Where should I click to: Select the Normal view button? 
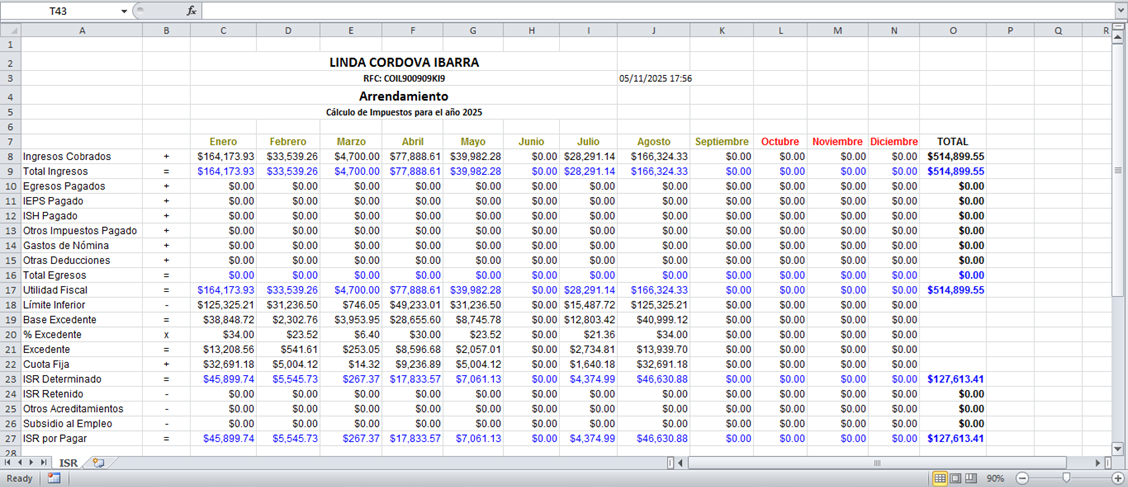(940, 479)
